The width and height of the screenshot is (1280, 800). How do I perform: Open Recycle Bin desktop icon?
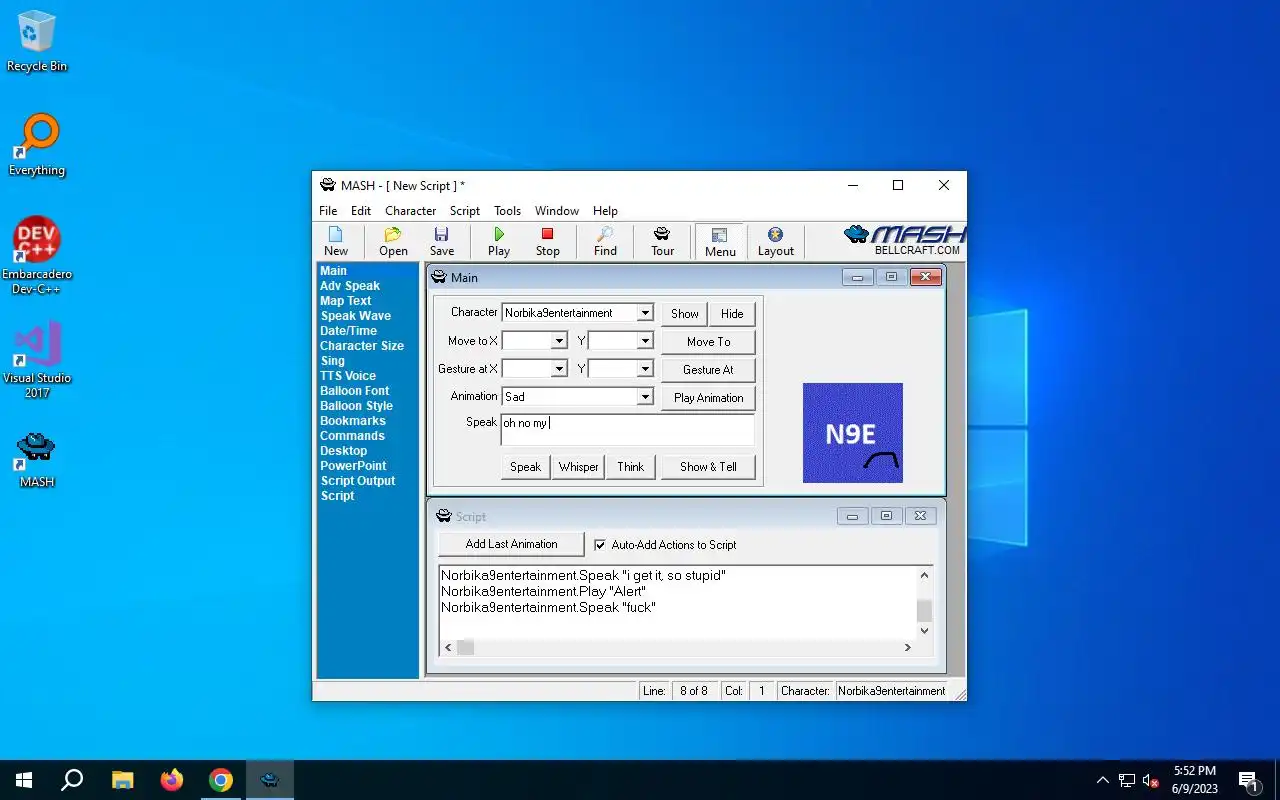(37, 42)
